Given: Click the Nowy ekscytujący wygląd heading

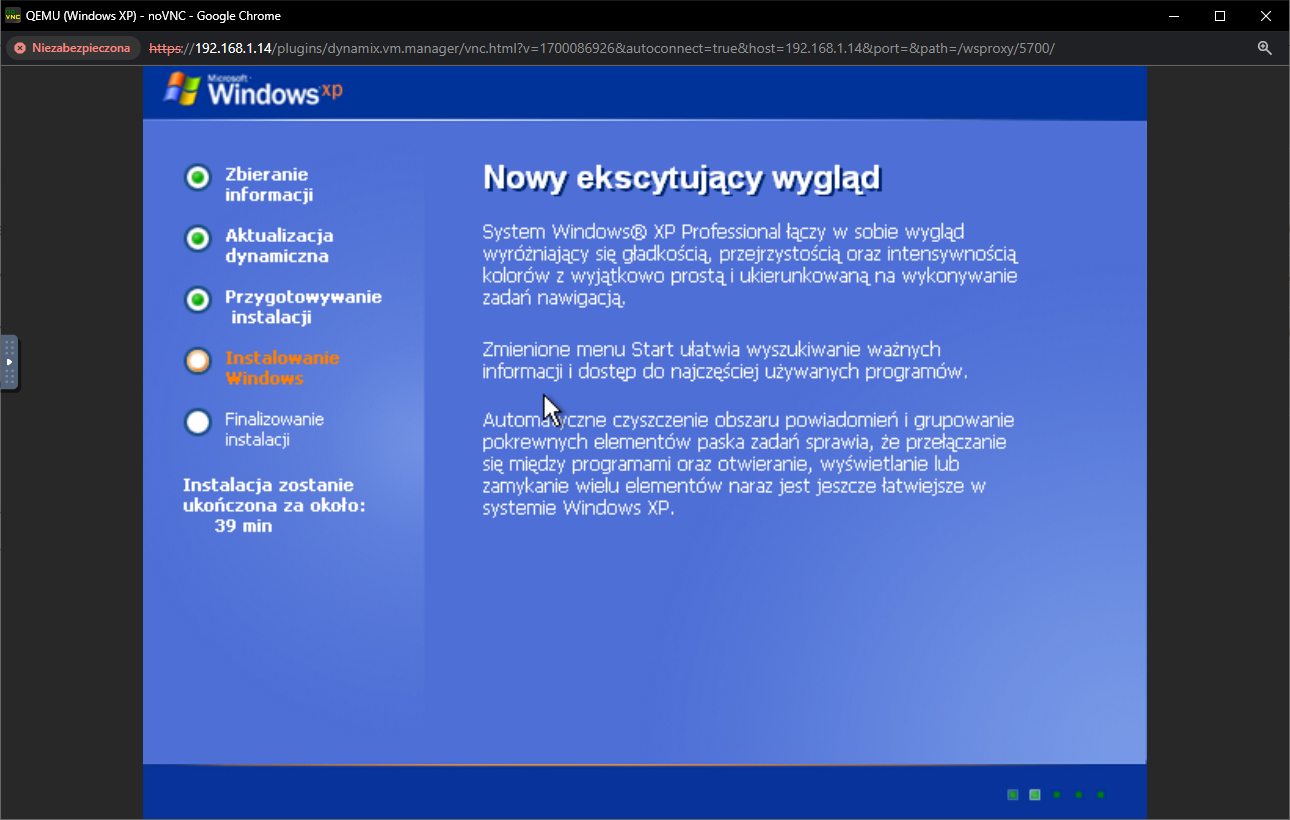Looking at the screenshot, I should (681, 178).
